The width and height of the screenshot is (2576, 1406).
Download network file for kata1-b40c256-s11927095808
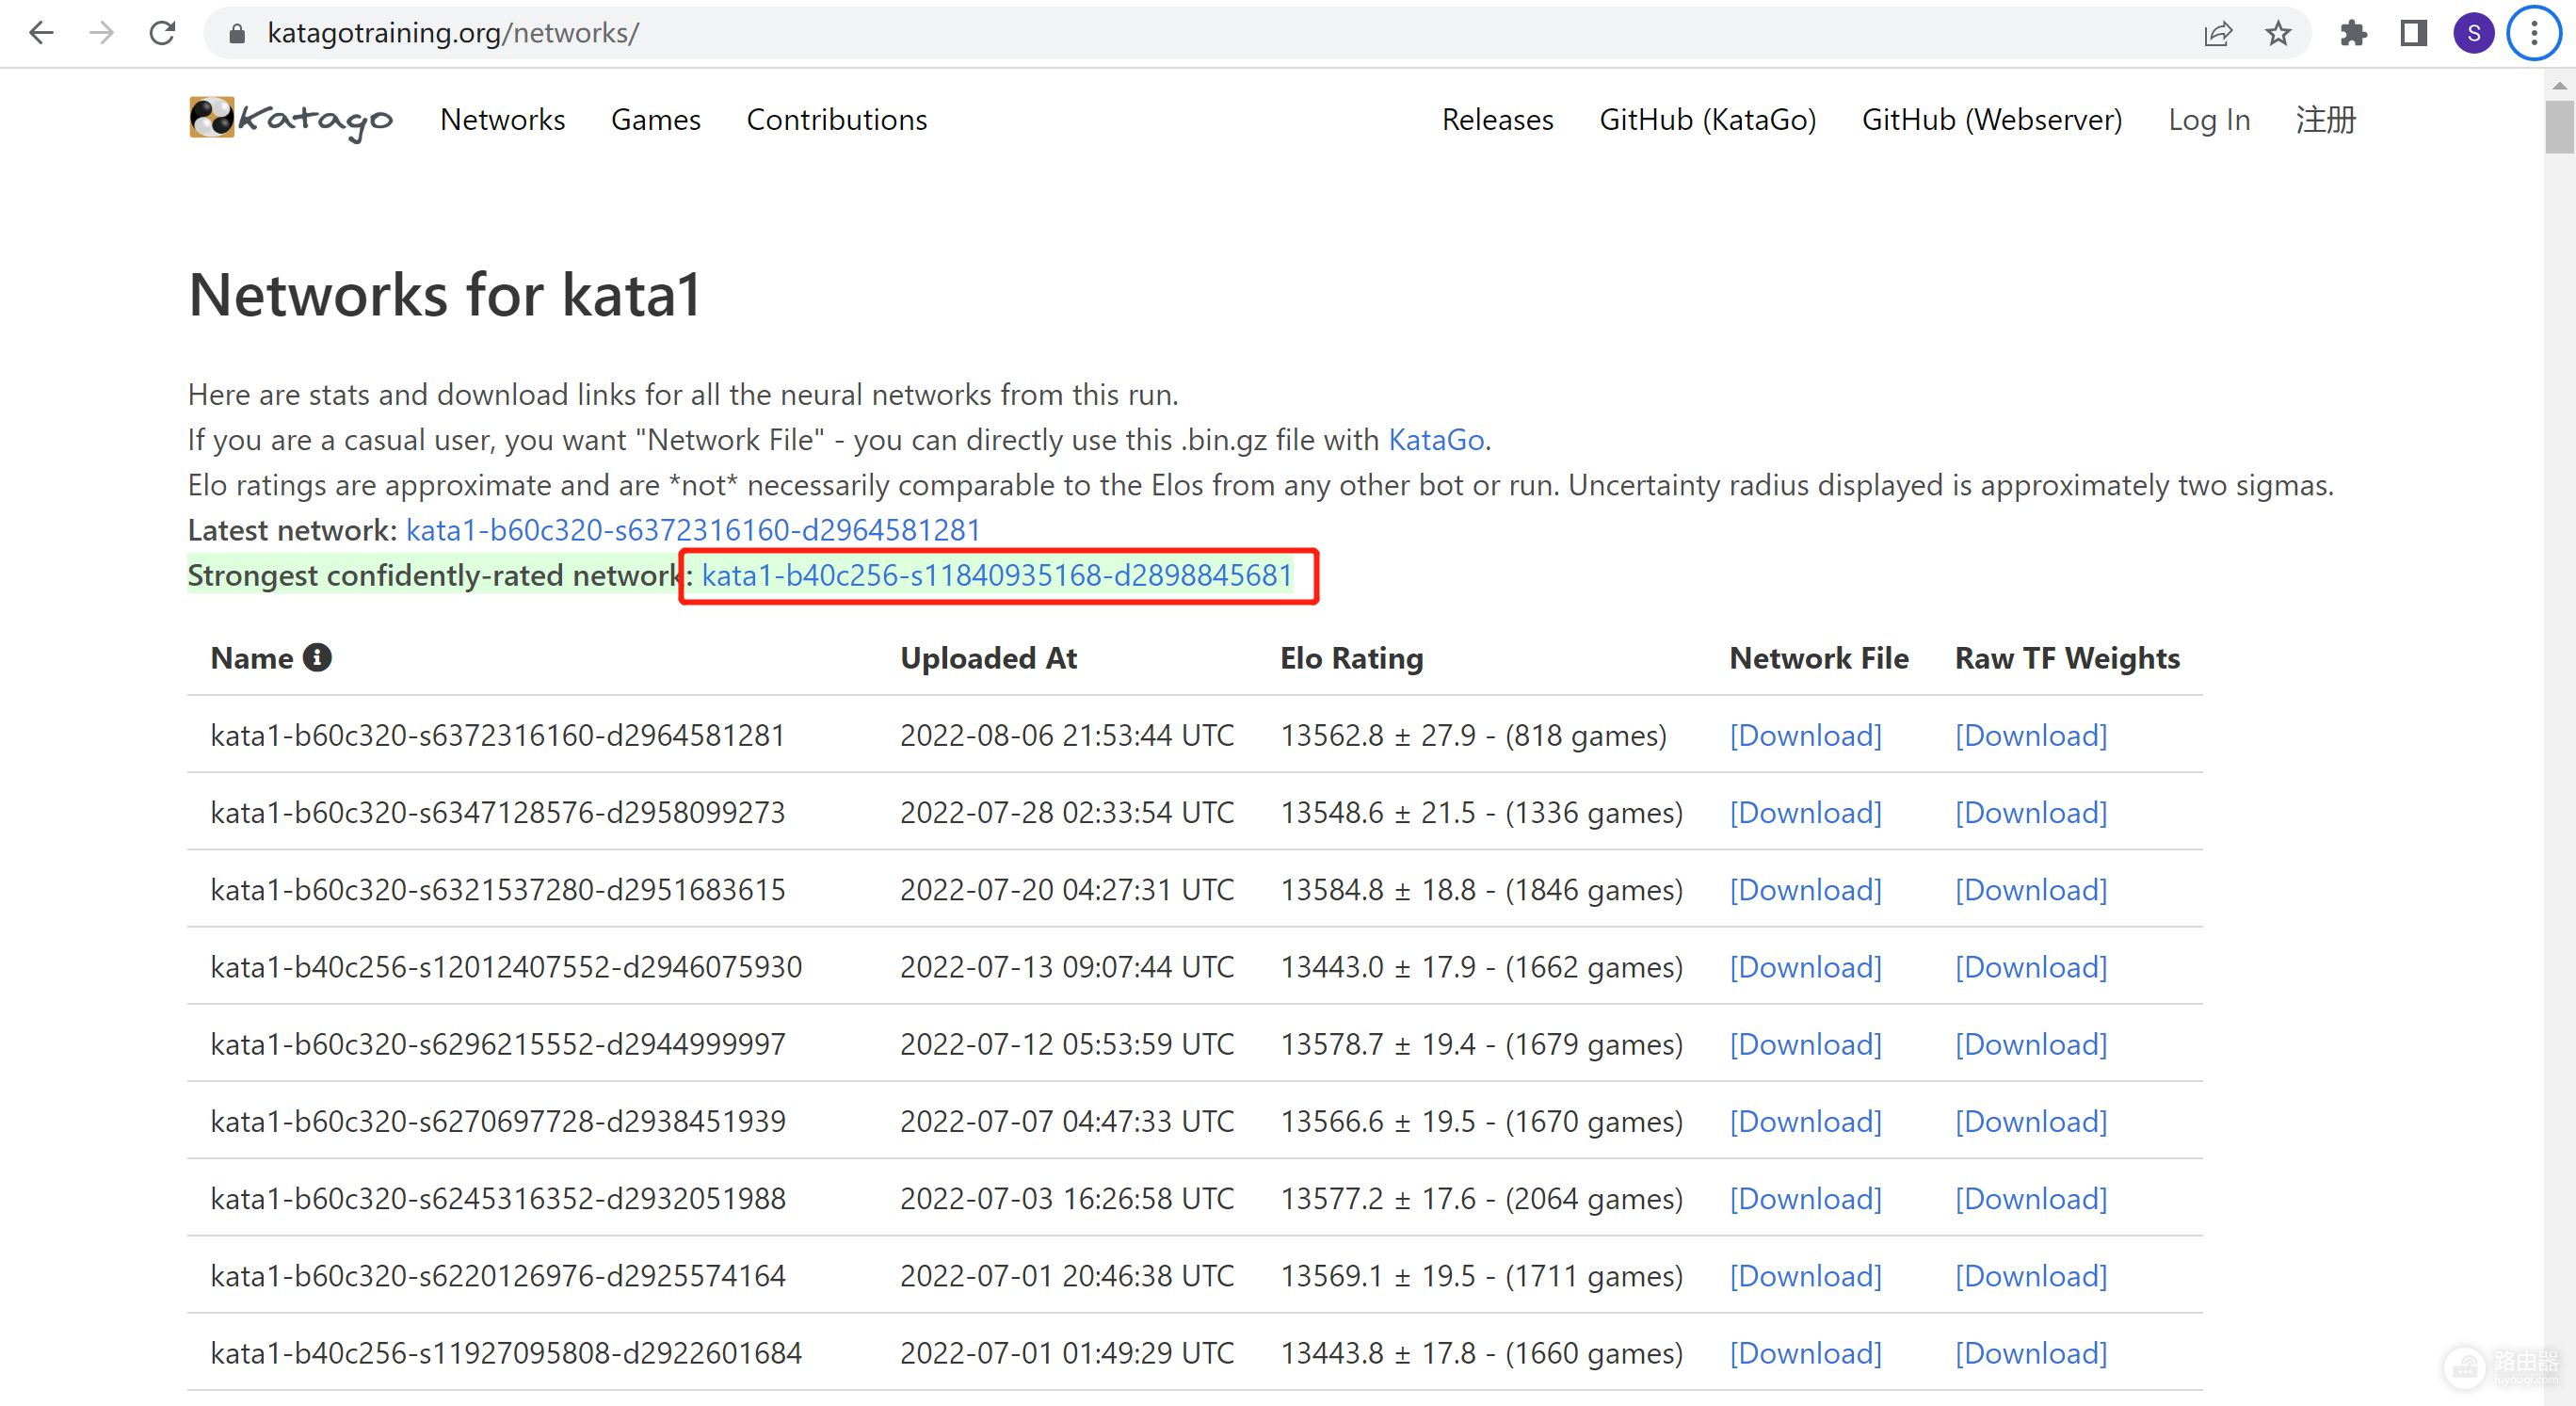(1805, 1353)
